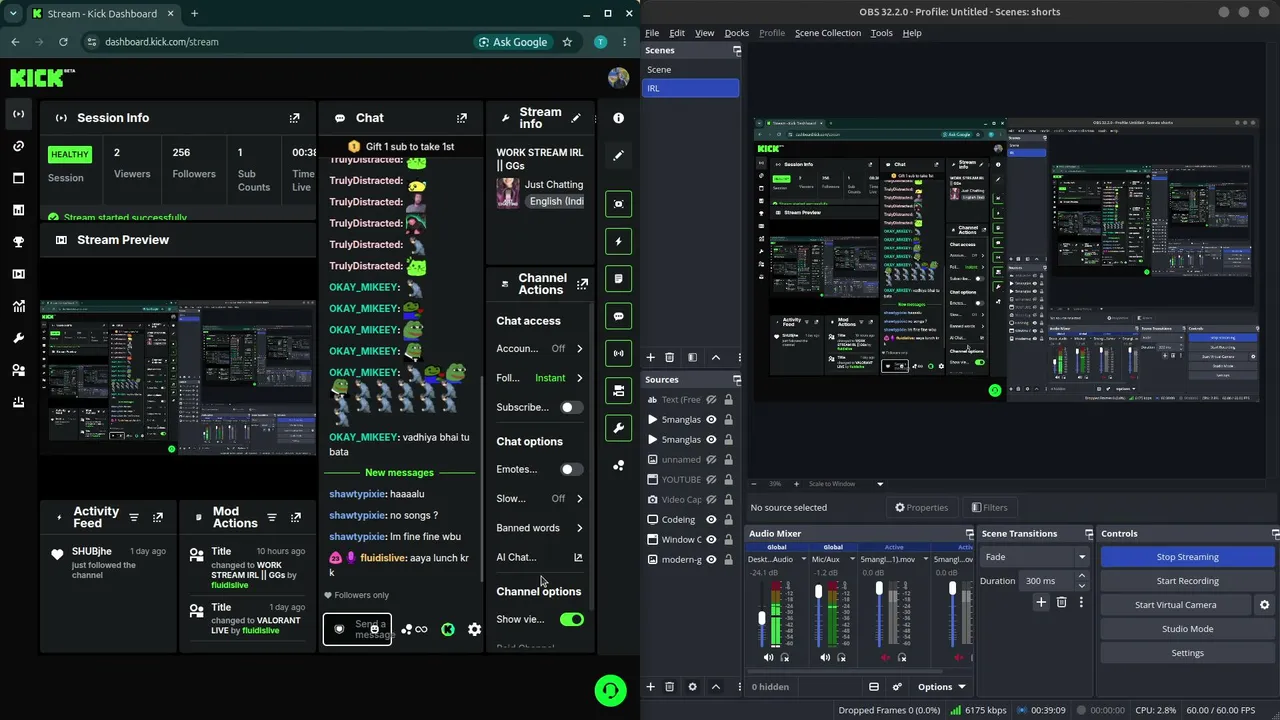The width and height of the screenshot is (1280, 720).
Task: Click the link icon in Kick's left sidebar
Action: pos(18,146)
